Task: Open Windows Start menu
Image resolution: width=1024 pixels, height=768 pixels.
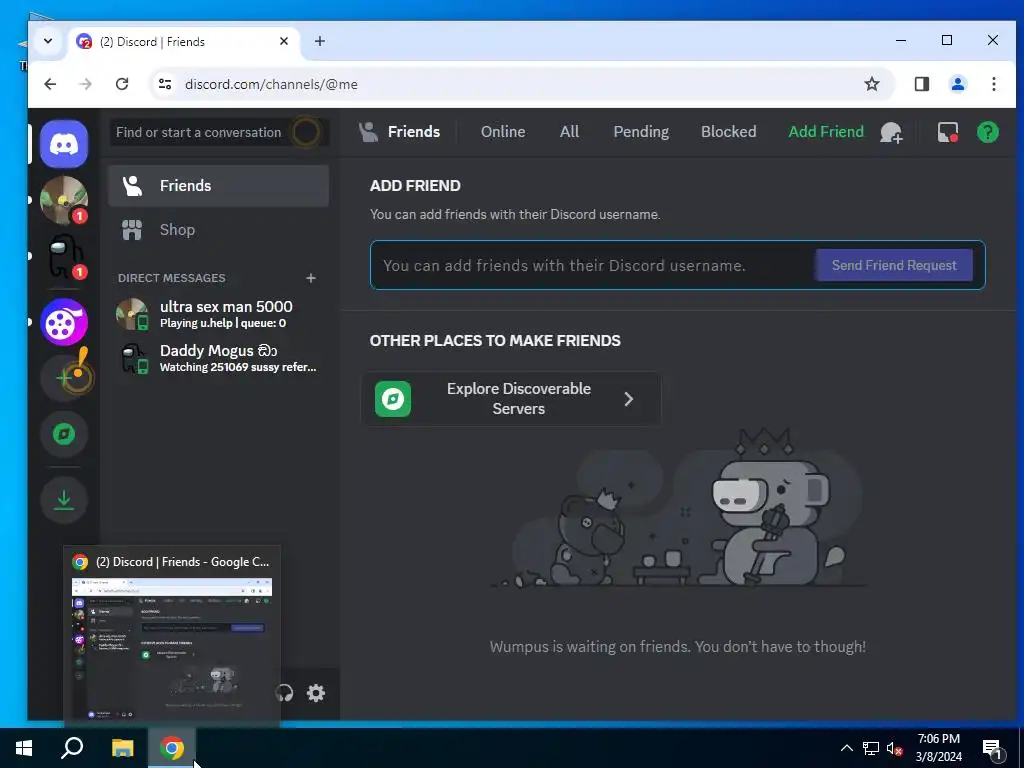Action: click(x=24, y=748)
